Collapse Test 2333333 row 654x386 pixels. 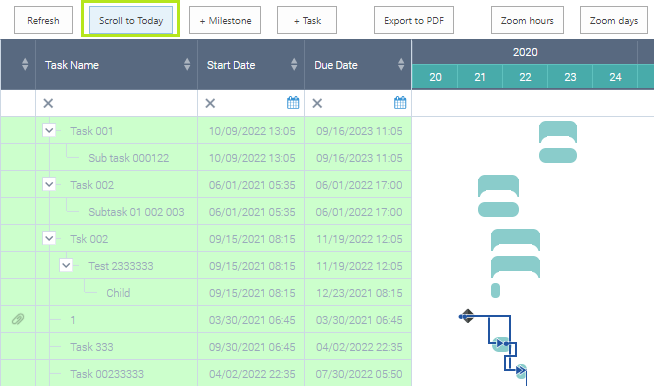coord(66,265)
